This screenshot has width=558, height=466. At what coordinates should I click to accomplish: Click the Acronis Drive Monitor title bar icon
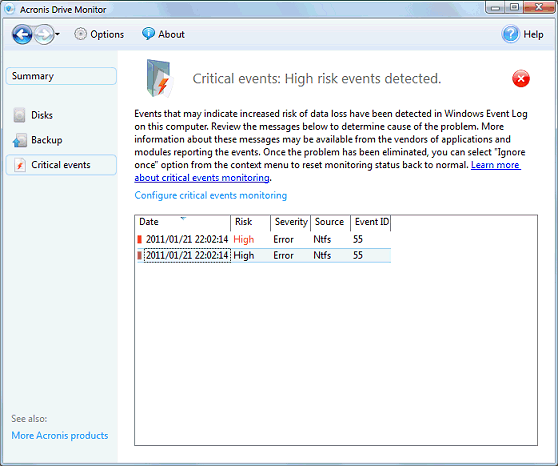click(x=10, y=9)
